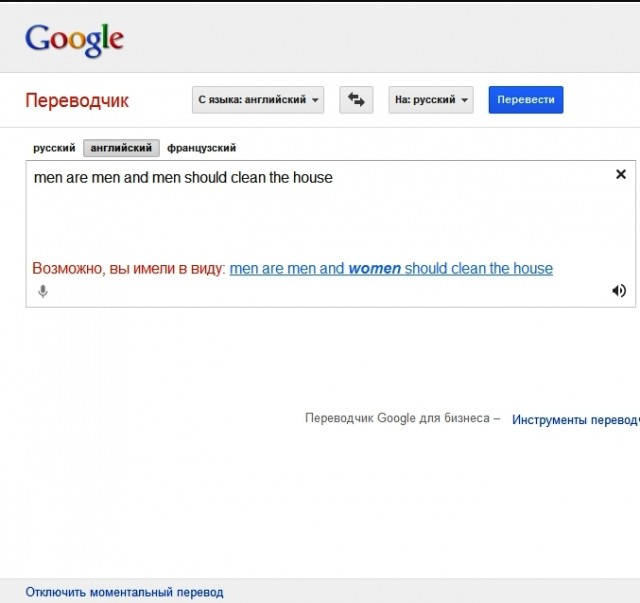Click the 'Возможно, вы имели в виду' label
This screenshot has height=603, width=640.
pos(129,268)
